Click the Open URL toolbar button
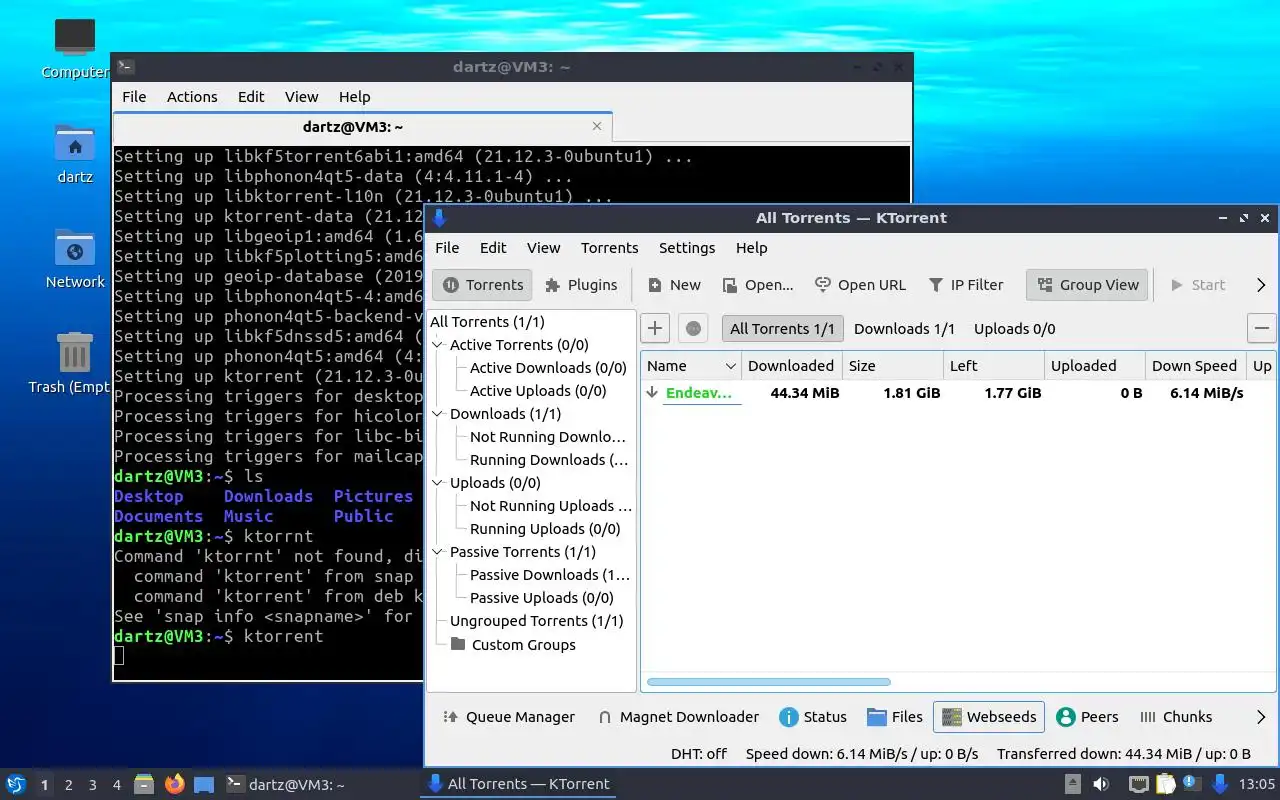Screen dimensions: 1280x800 coord(860,285)
